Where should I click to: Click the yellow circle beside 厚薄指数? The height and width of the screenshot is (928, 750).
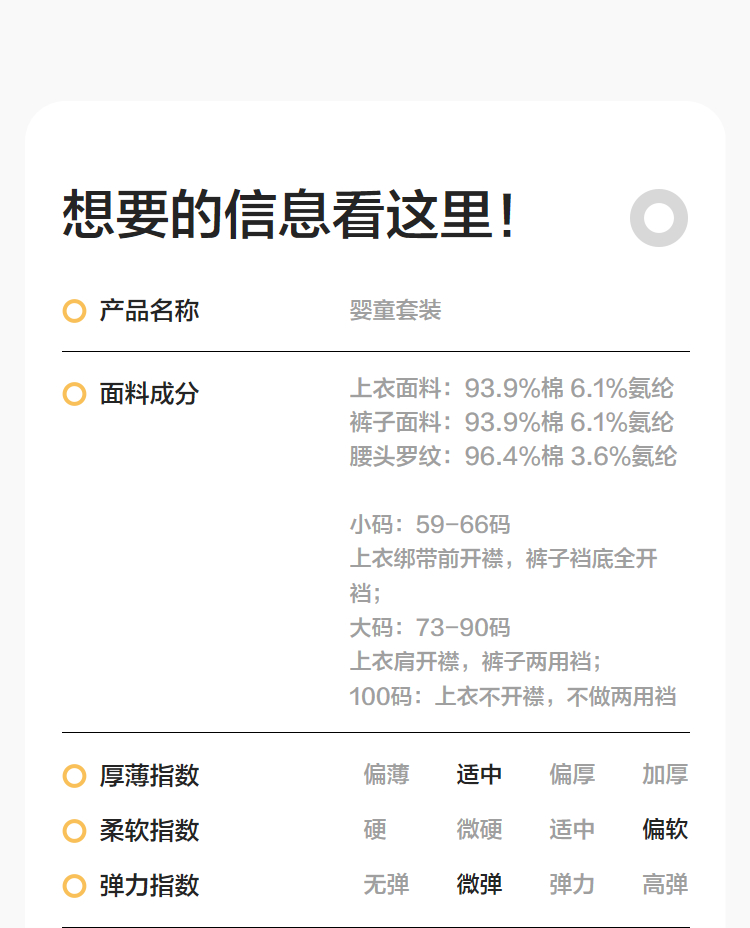click(x=74, y=776)
